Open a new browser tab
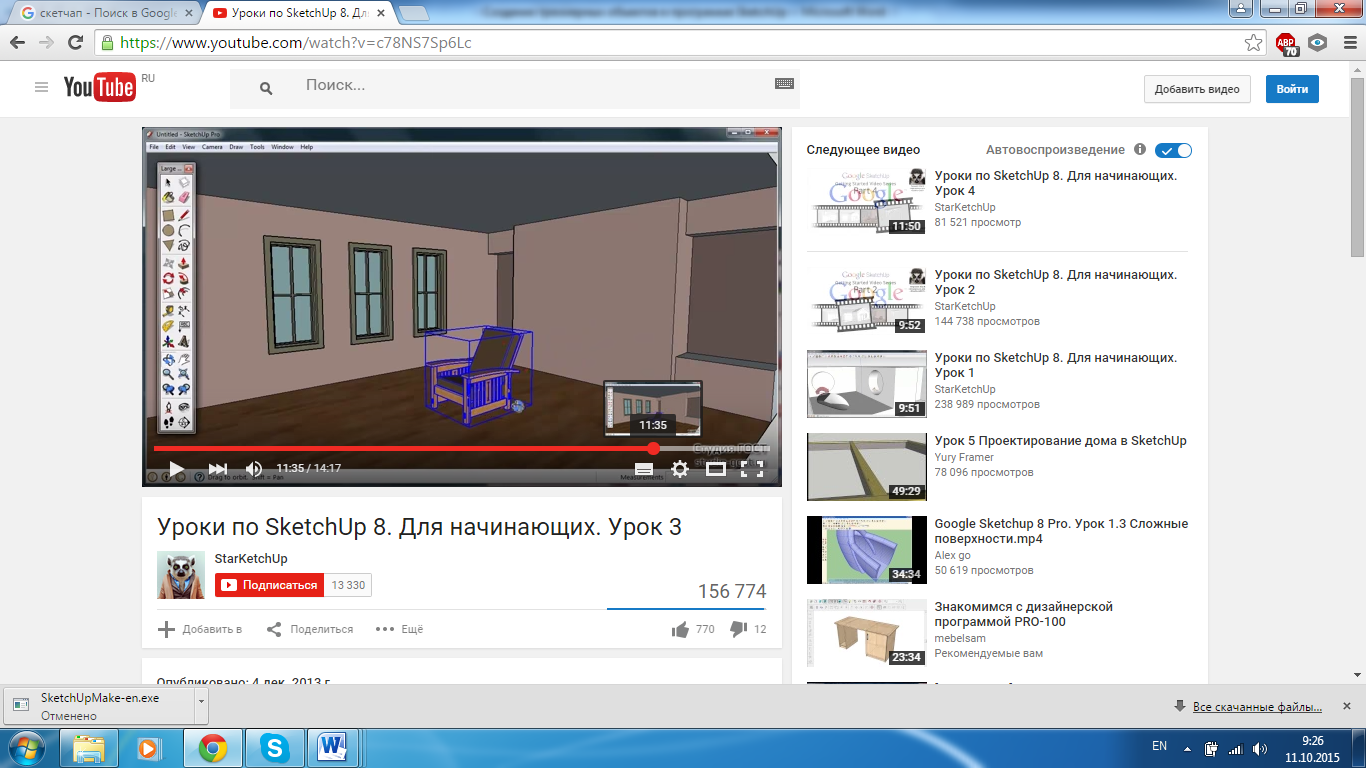Screen dimensions: 1366x768 414,14
